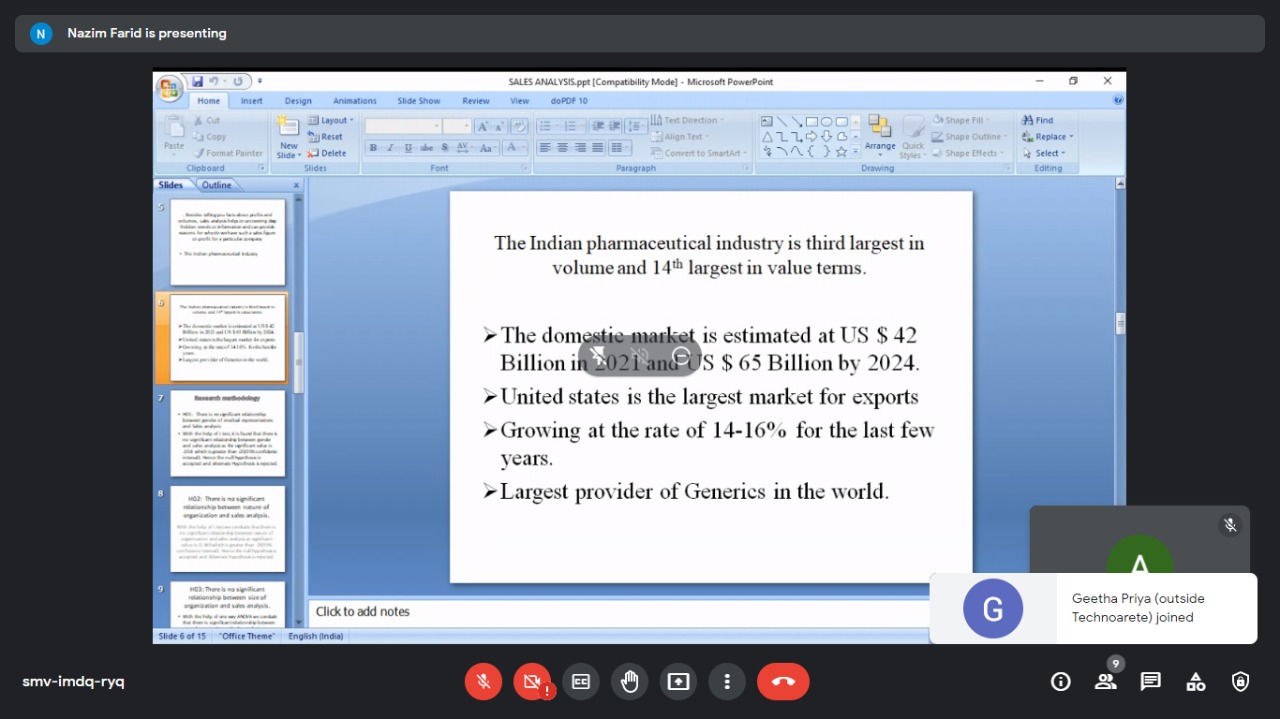The image size is (1280, 719).
Task: Open the font size combo box
Action: tap(457, 126)
